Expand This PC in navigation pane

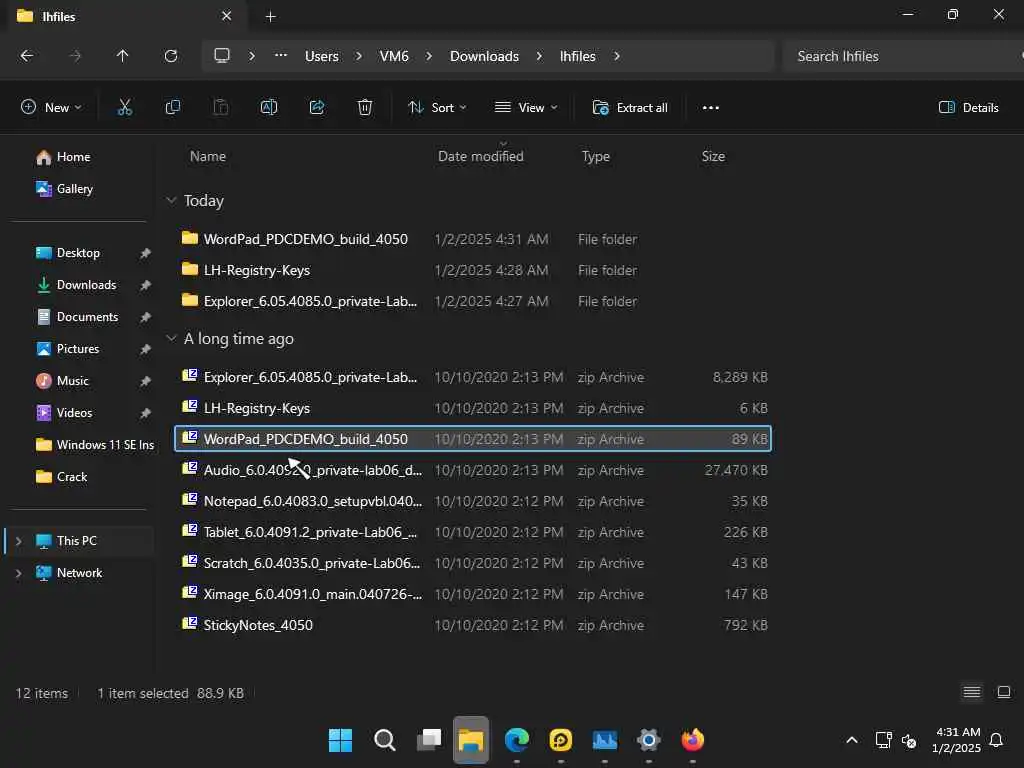click(19, 541)
